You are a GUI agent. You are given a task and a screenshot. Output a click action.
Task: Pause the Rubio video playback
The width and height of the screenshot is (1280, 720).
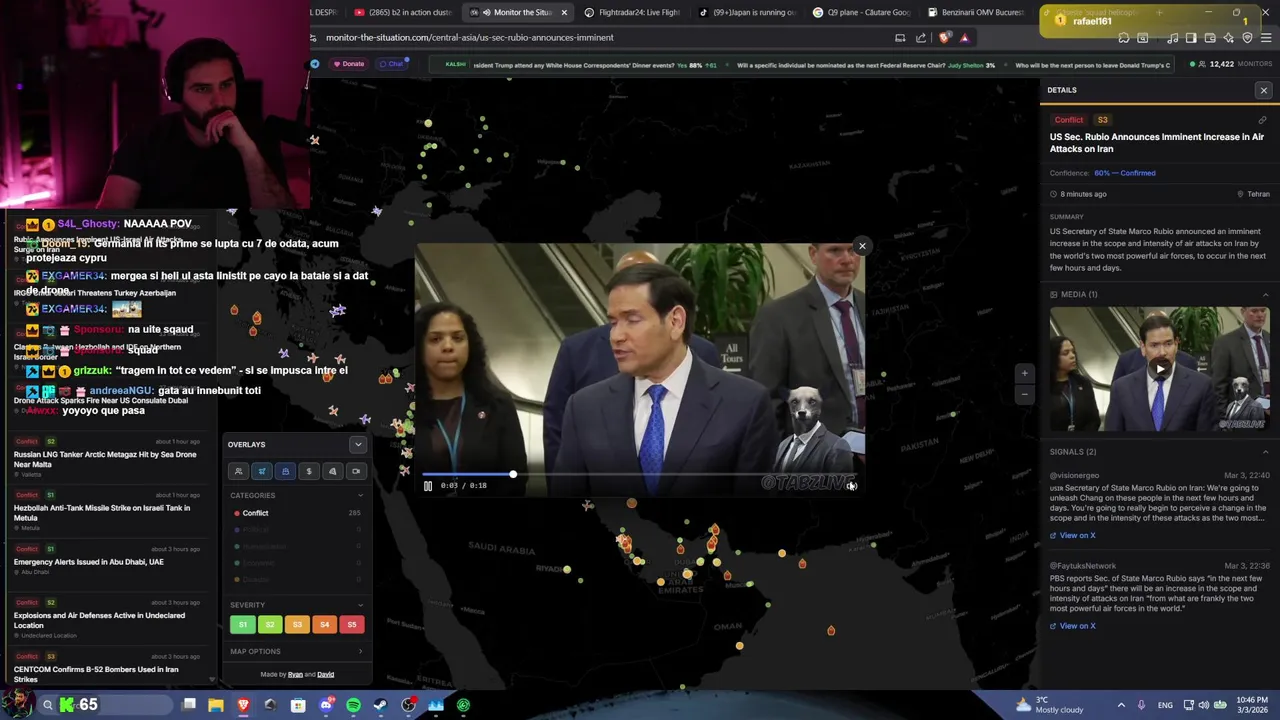pos(428,486)
